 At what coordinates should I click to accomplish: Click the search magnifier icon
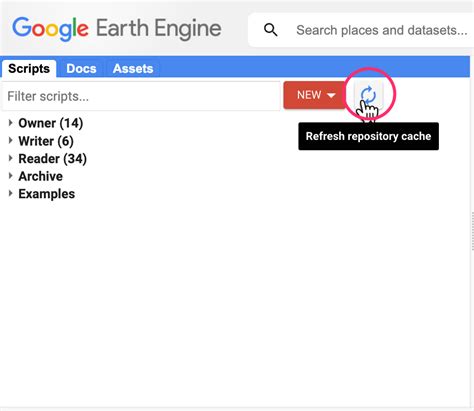tap(270, 30)
